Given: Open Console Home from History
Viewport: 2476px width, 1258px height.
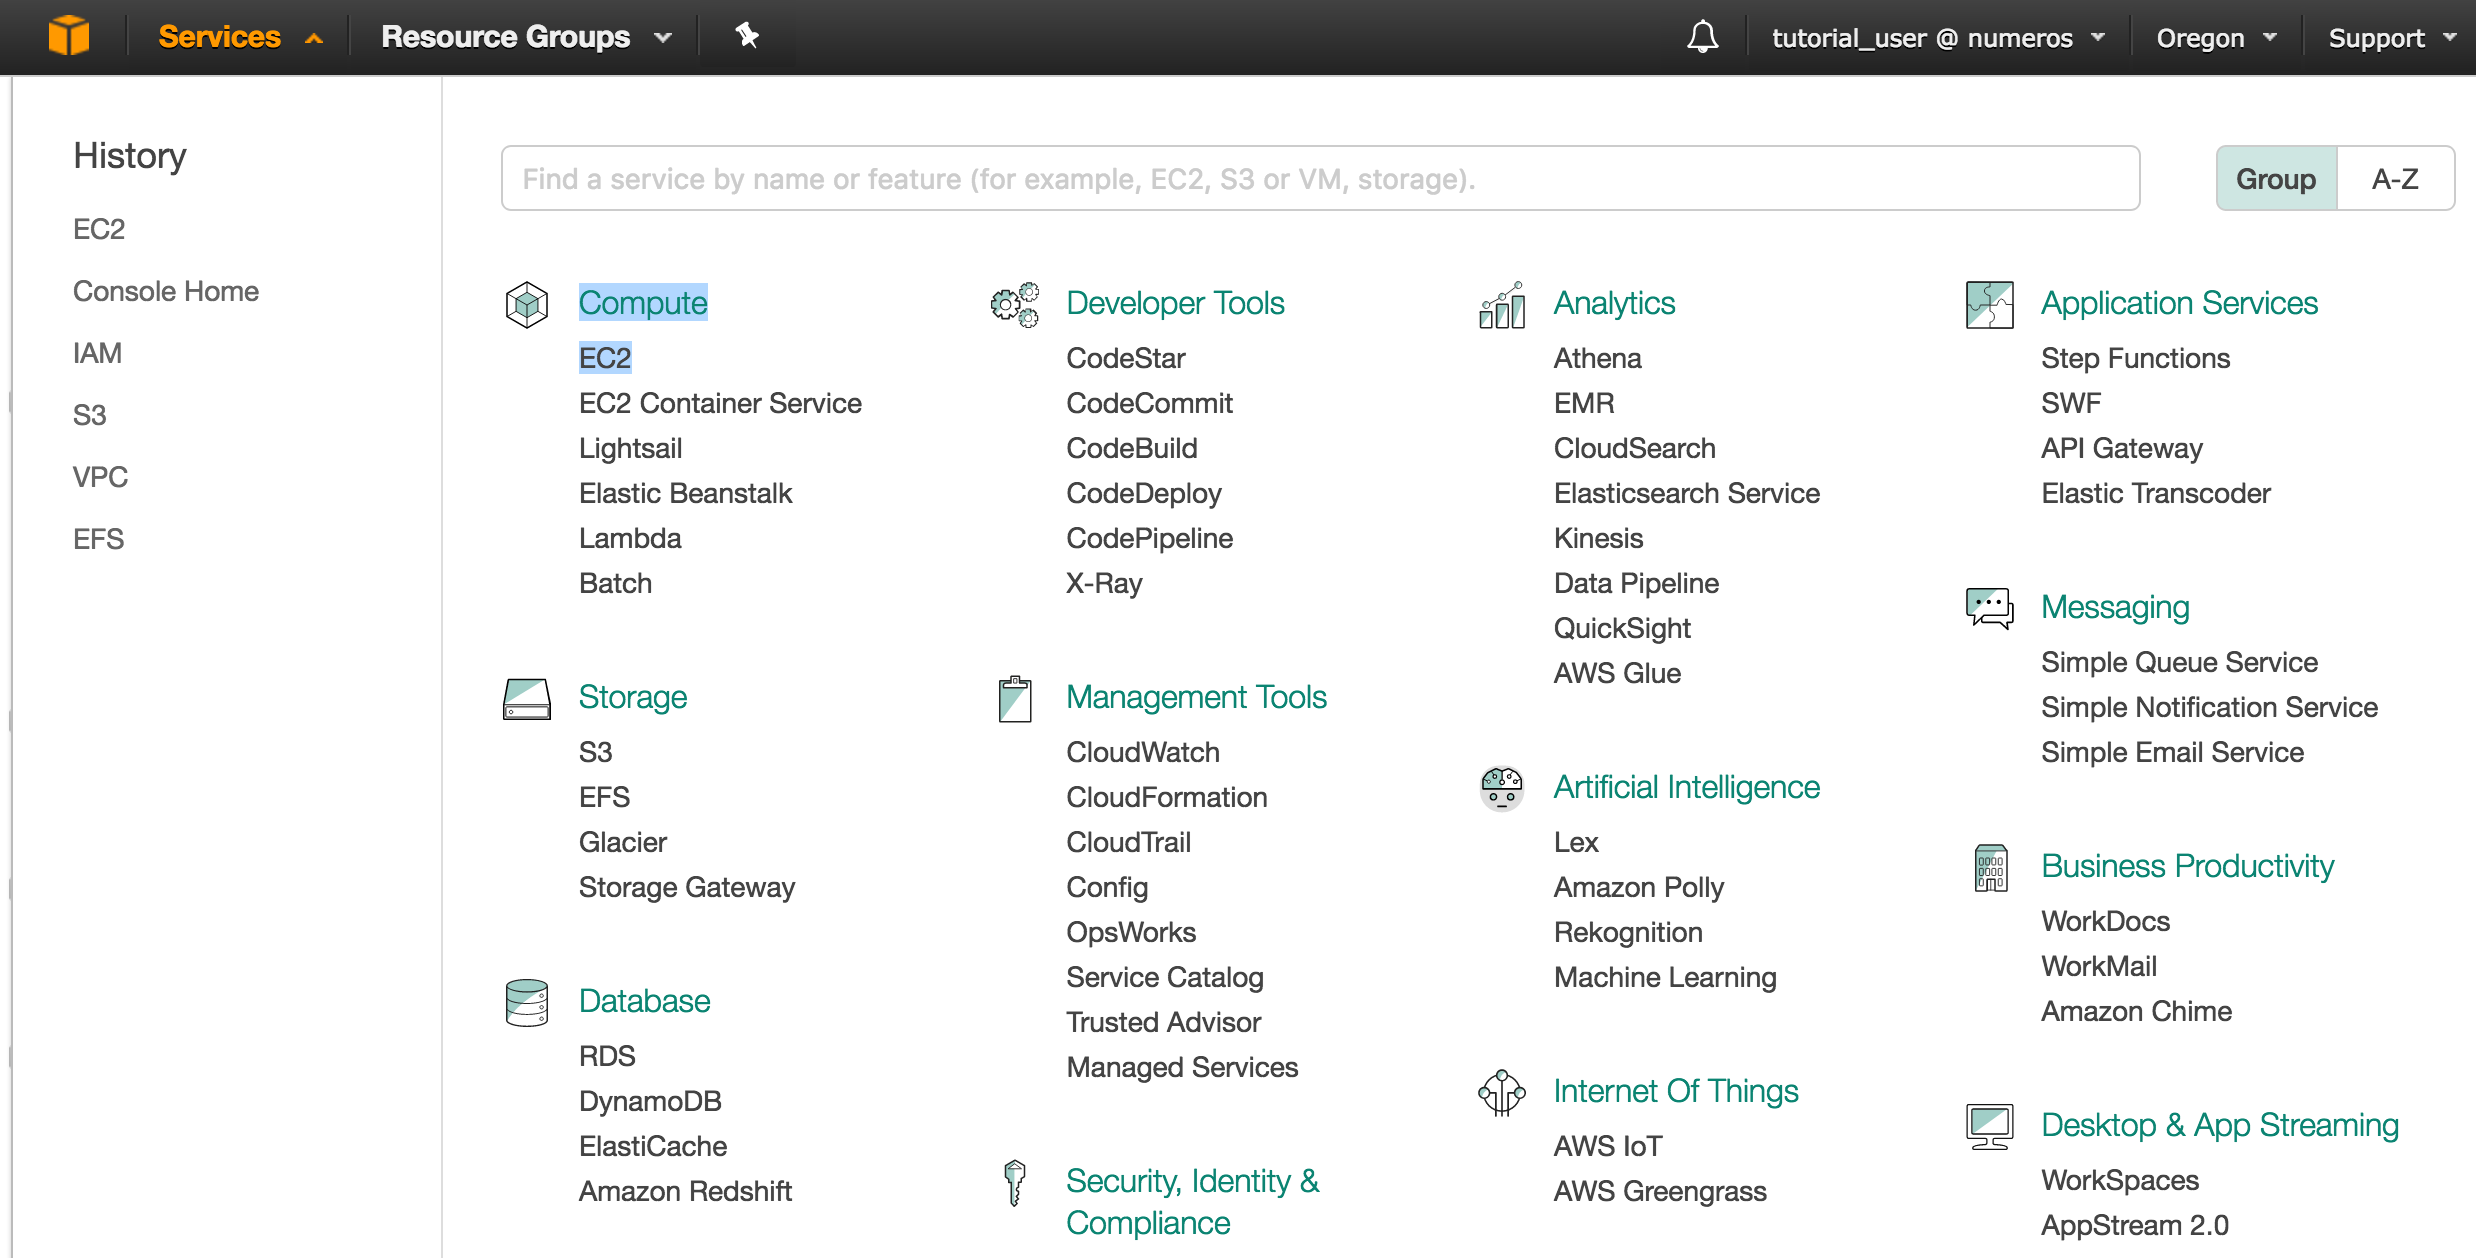Looking at the screenshot, I should click(x=166, y=291).
